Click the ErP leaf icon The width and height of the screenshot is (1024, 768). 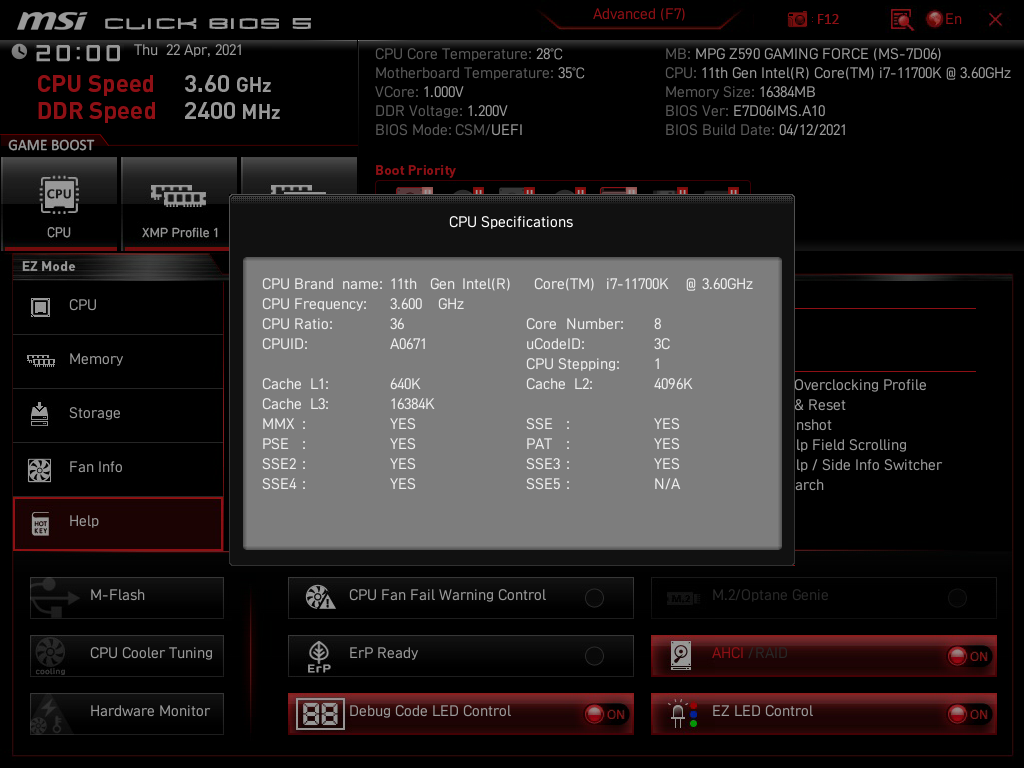tap(319, 656)
